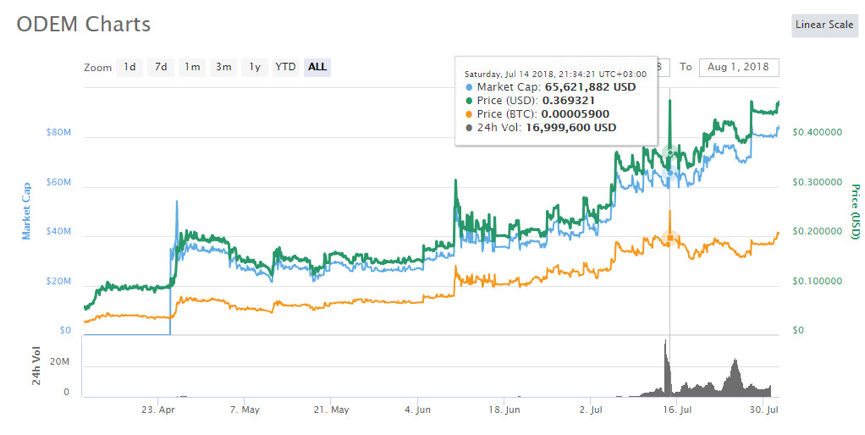
Task: Click green price marker at Jul 14
Action: 670,152
